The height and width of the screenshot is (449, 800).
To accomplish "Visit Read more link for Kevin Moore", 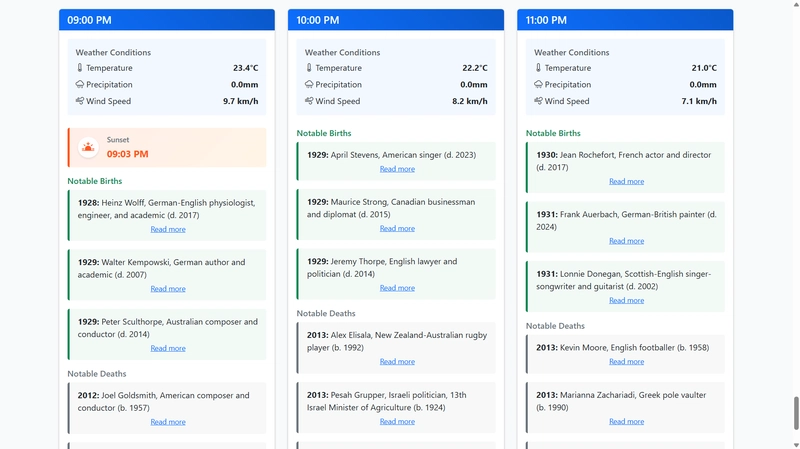I will 627,361.
